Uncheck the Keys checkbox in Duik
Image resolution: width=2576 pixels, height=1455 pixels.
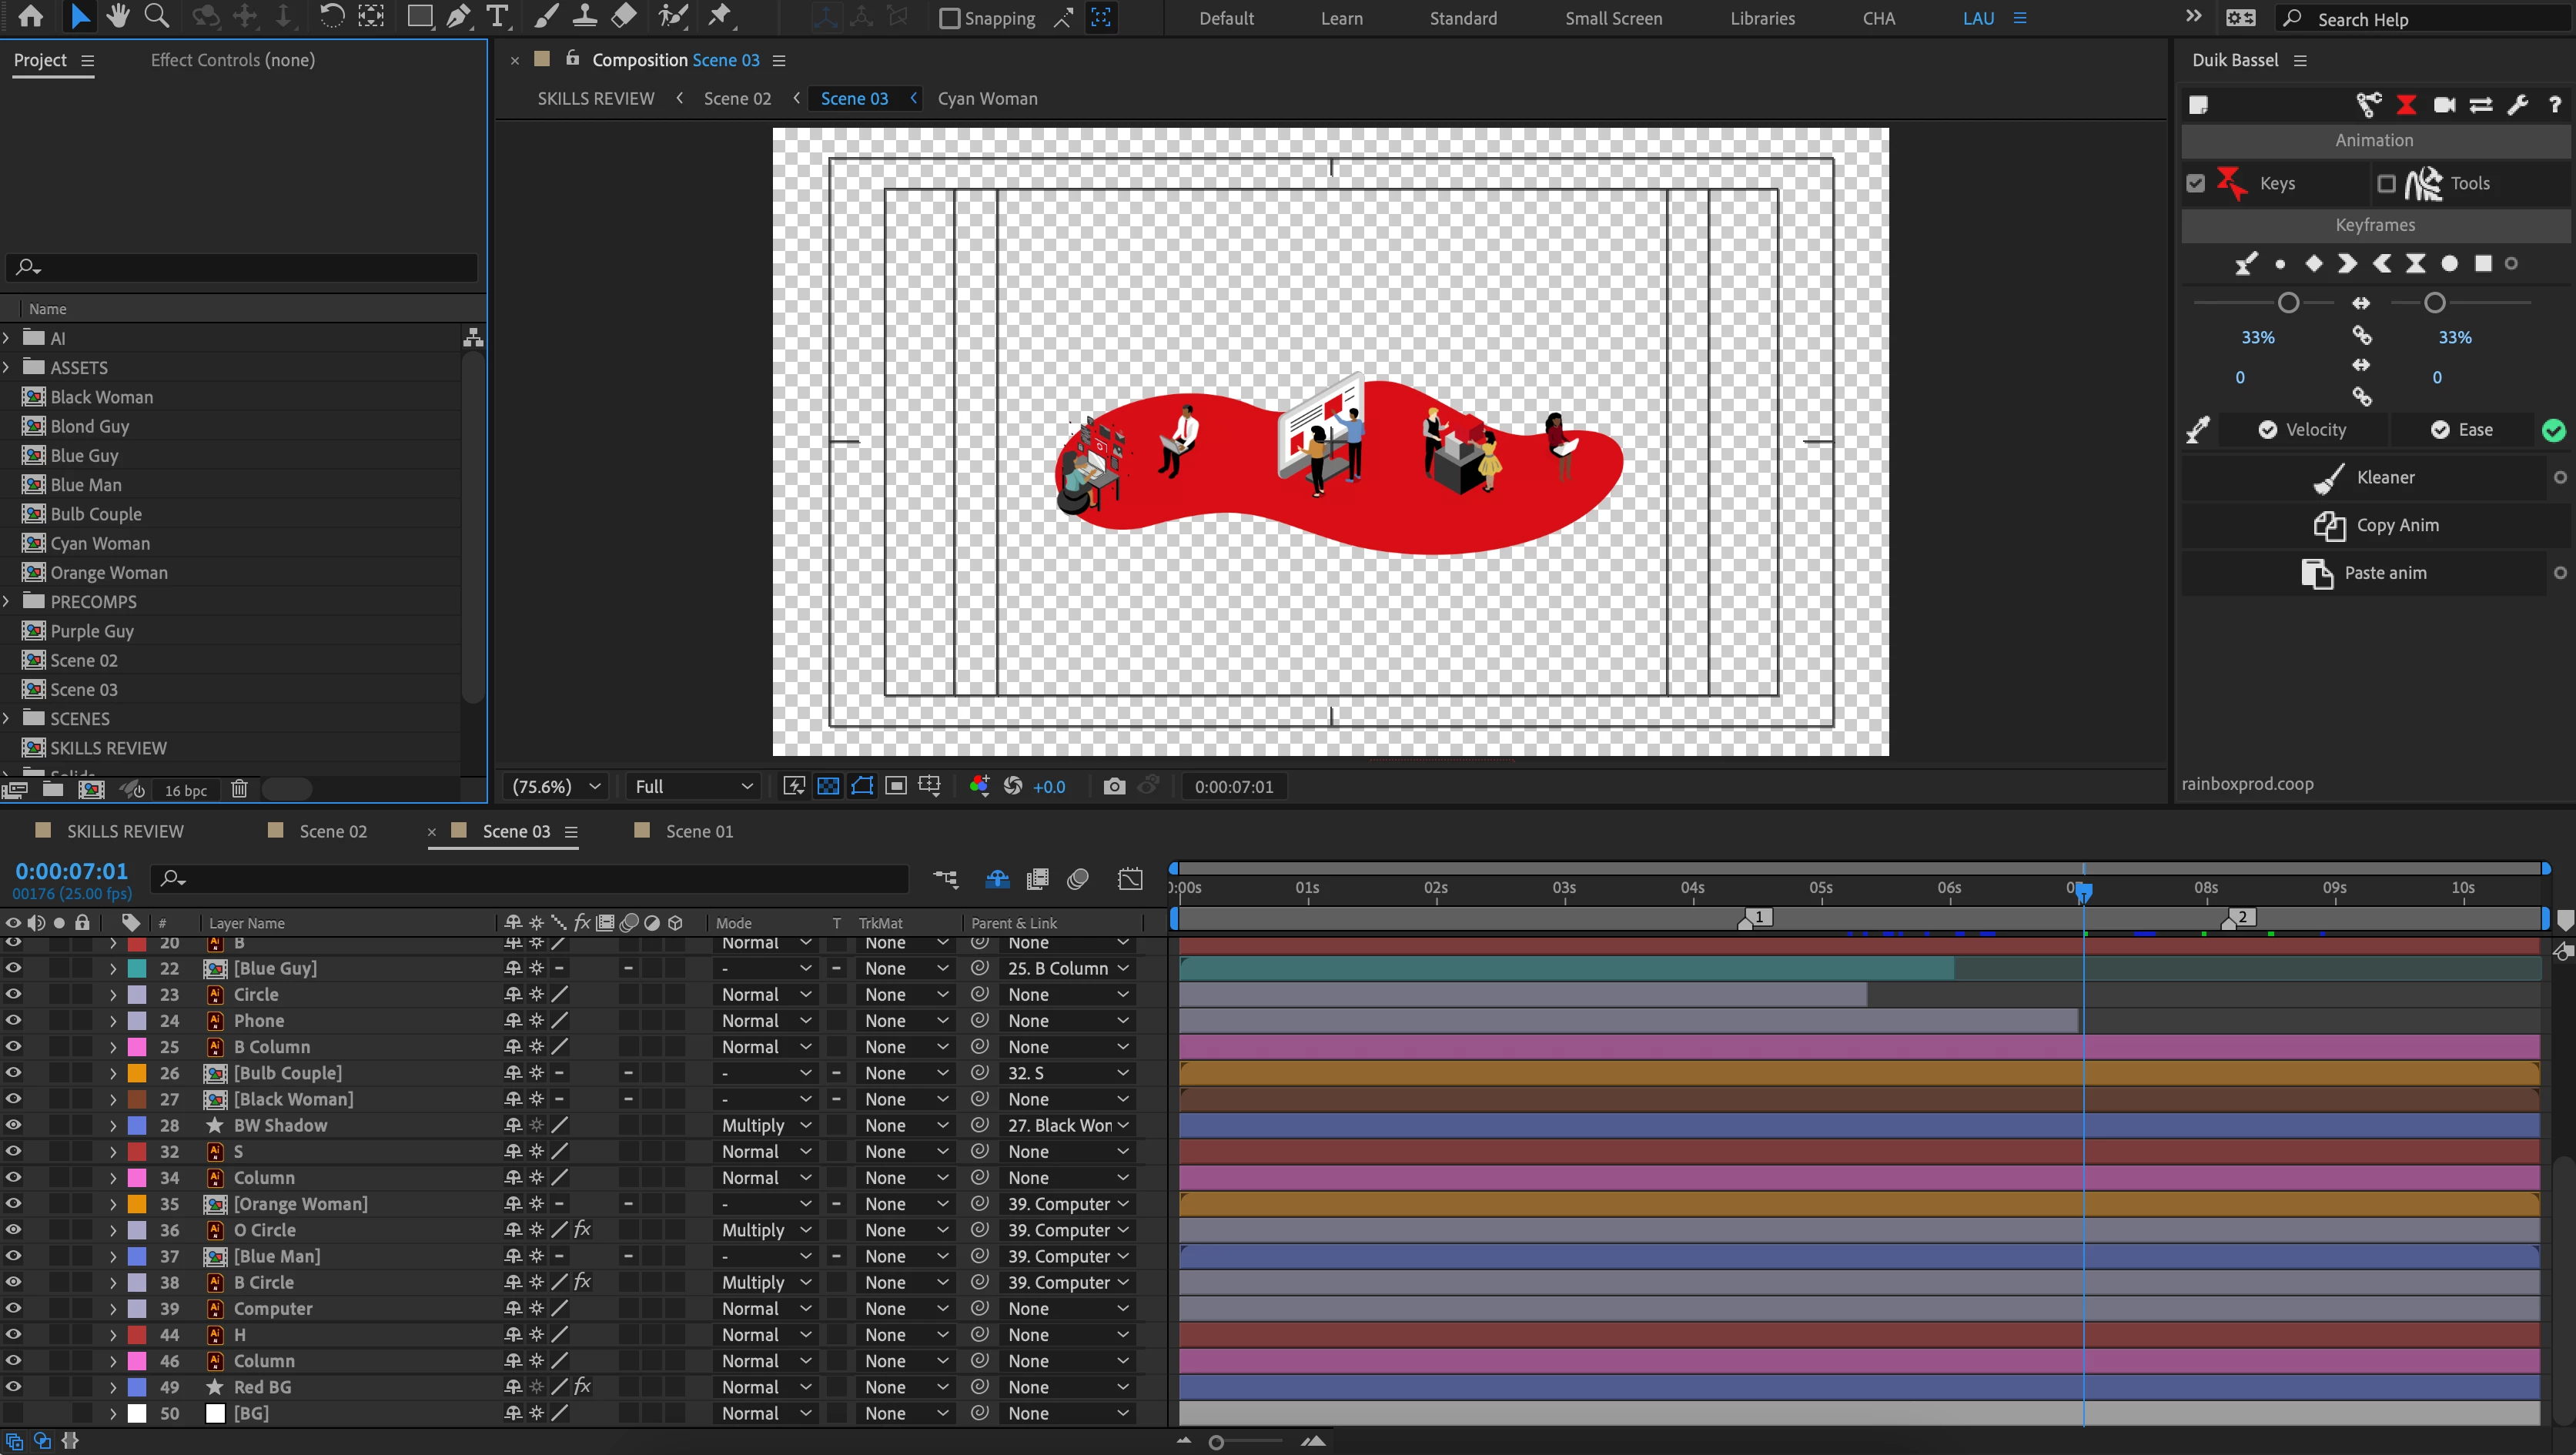(2195, 183)
